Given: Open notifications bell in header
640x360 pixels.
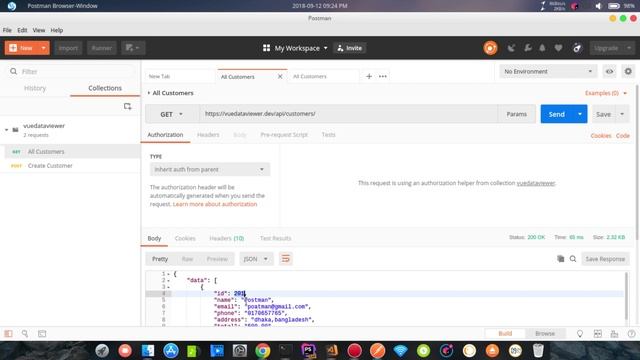Looking at the screenshot, I should tap(542, 48).
